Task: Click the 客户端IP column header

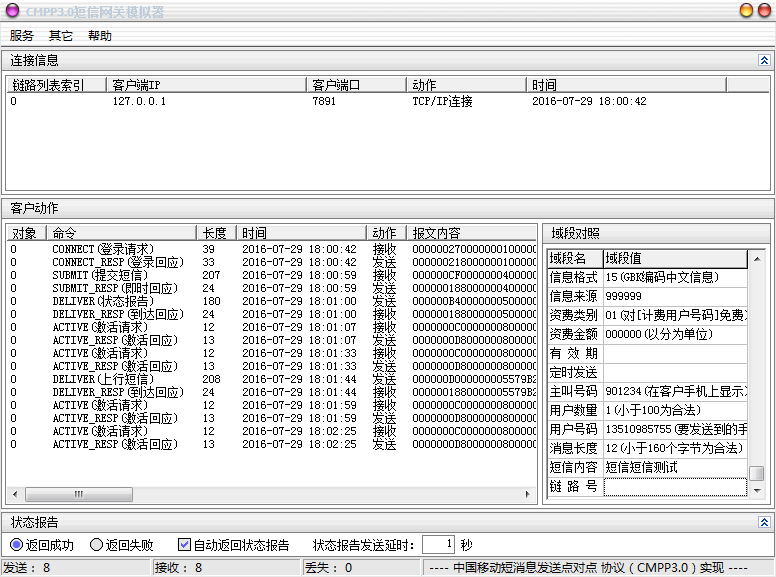Action: click(205, 85)
